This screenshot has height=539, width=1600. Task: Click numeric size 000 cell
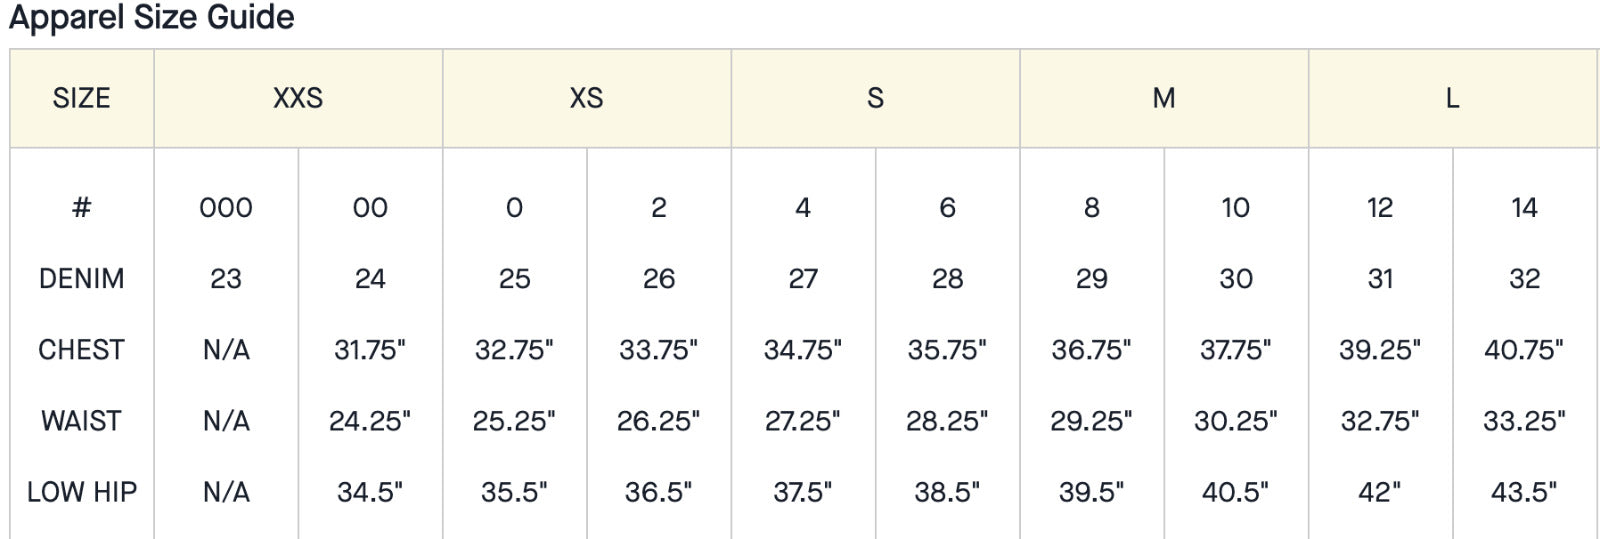point(226,208)
